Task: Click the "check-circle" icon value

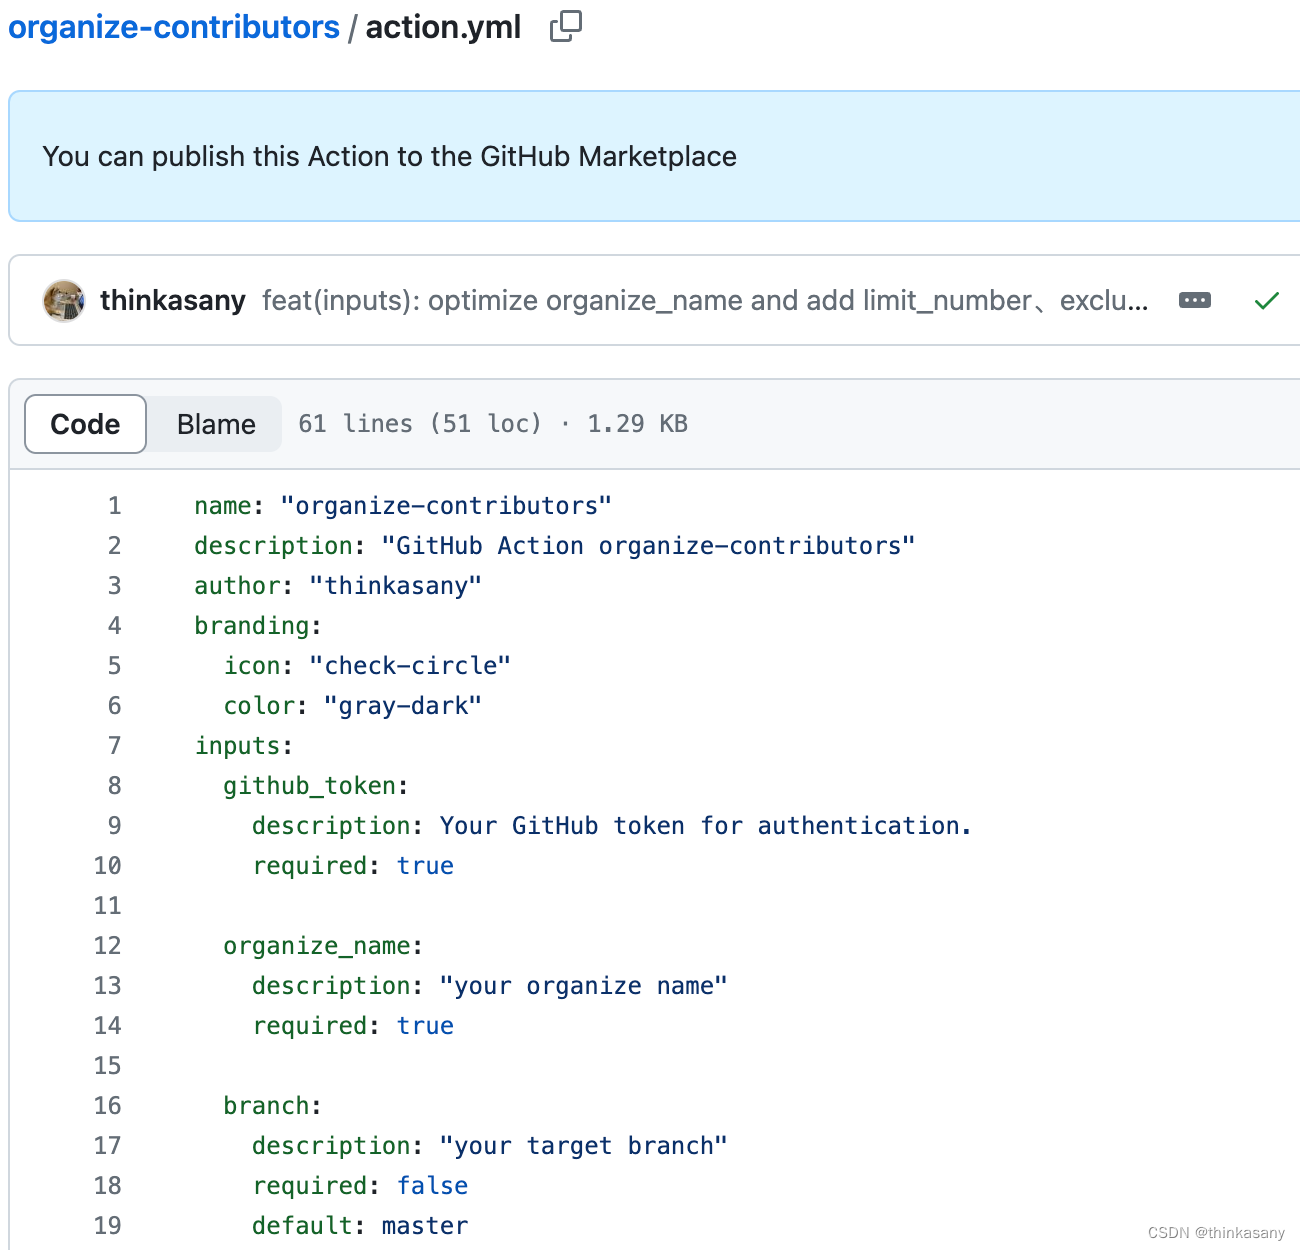Action: pos(410,666)
